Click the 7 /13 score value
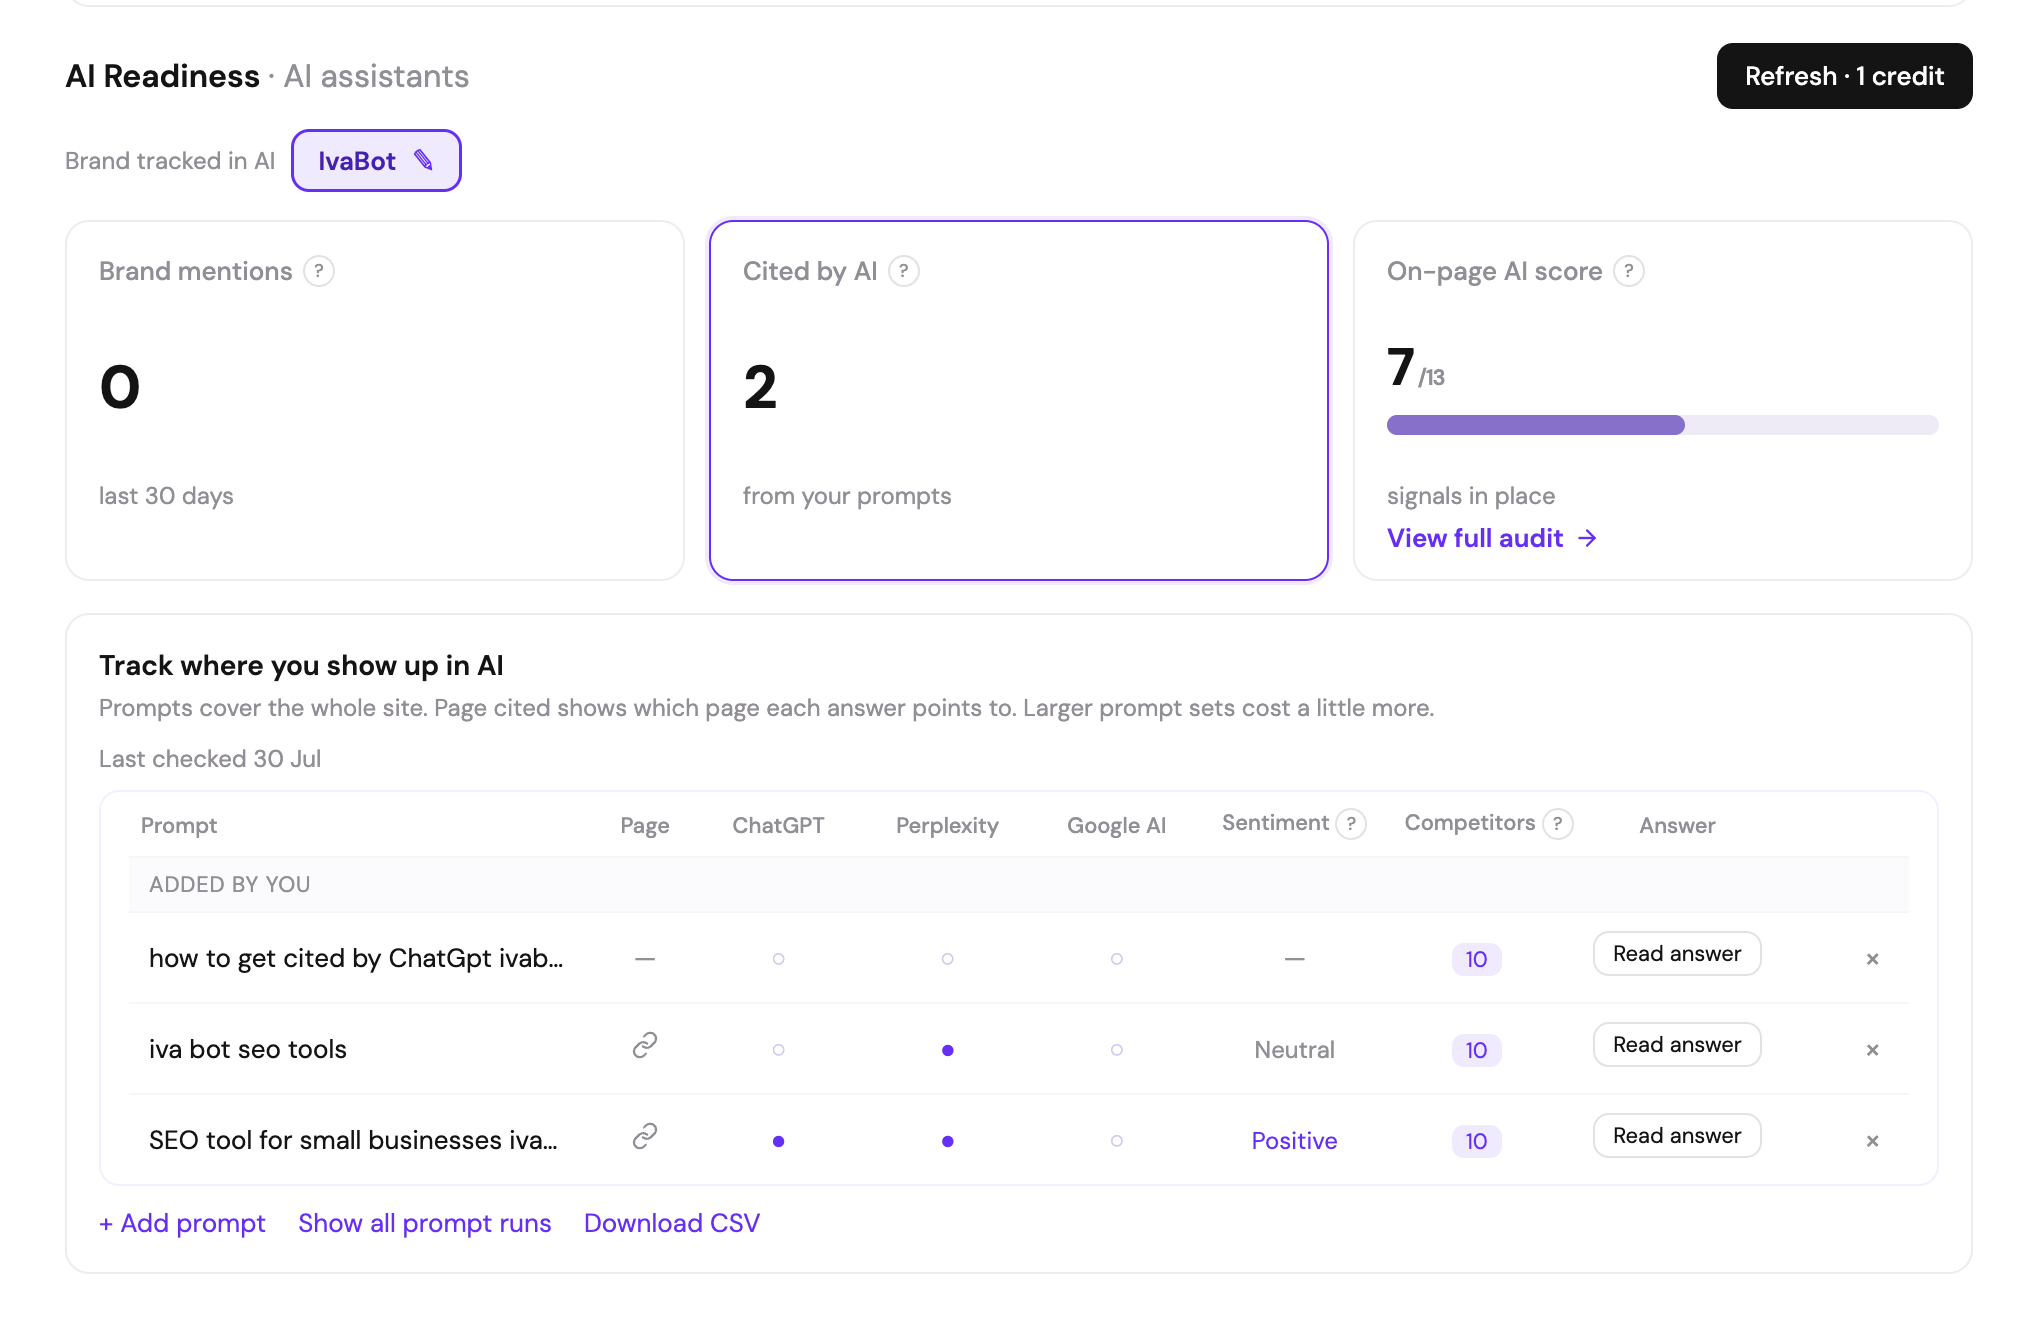2028x1332 pixels. click(1415, 368)
